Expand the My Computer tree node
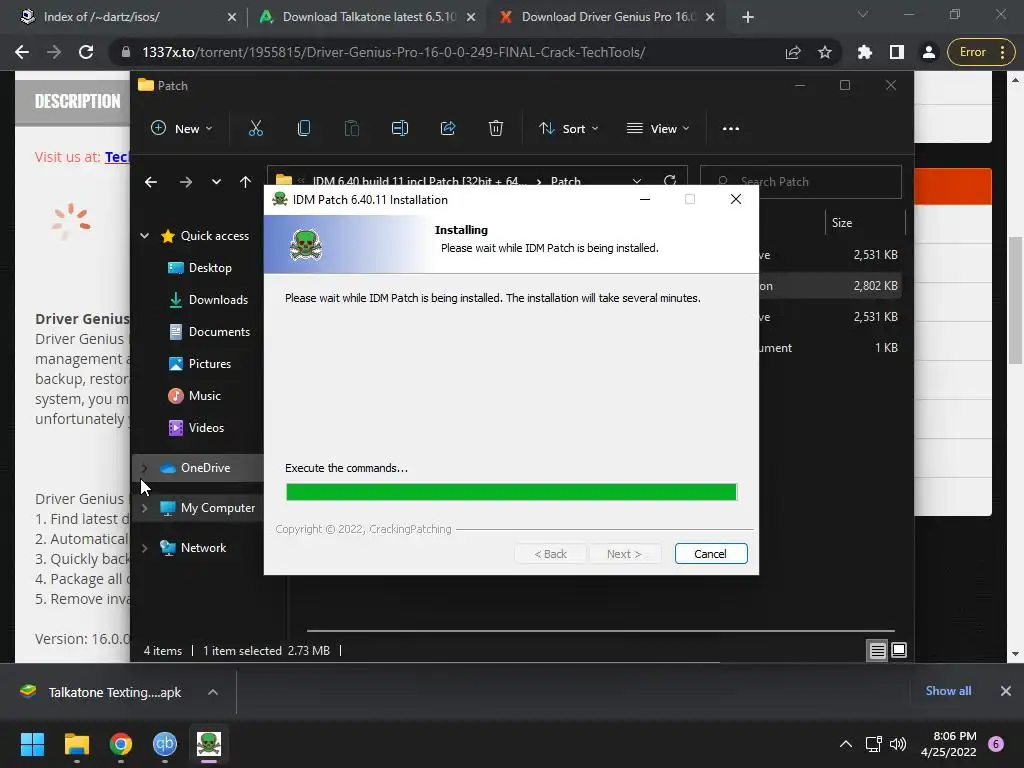 pyautogui.click(x=144, y=508)
